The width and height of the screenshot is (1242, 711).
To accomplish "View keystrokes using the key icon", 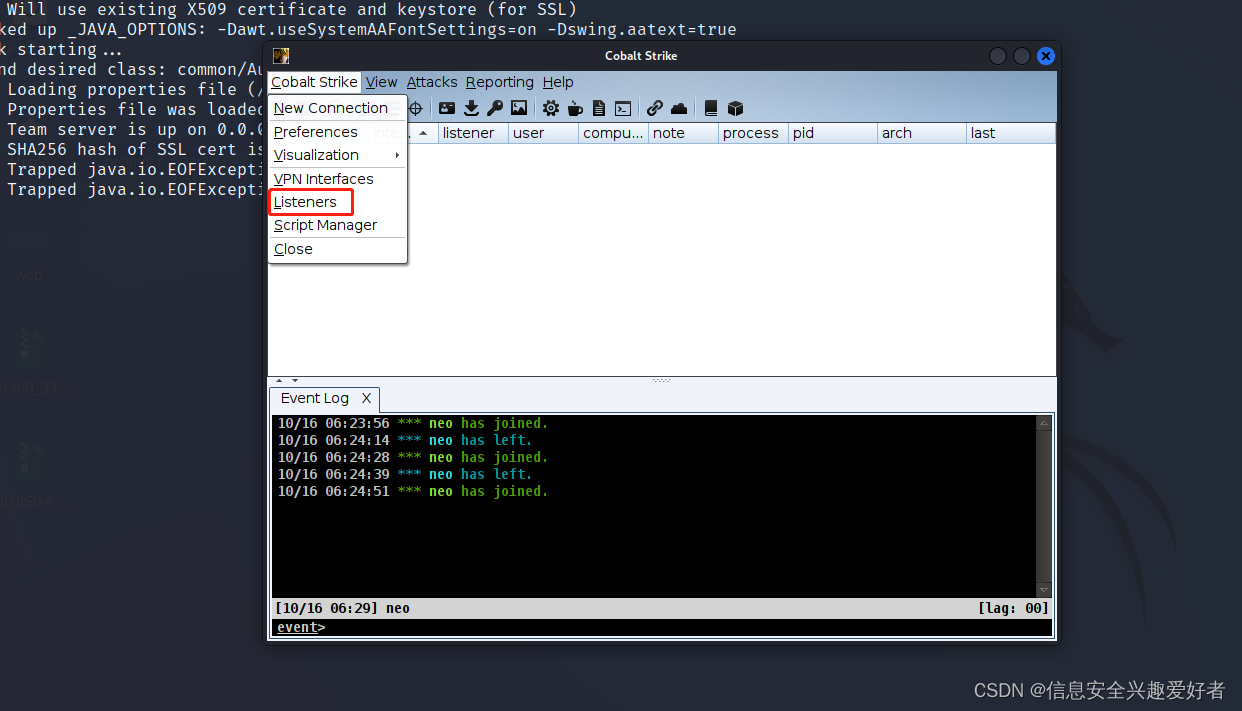I will (495, 108).
